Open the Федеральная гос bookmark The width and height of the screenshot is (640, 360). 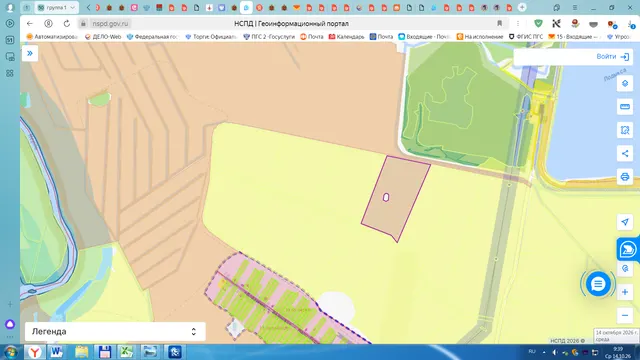[153, 37]
